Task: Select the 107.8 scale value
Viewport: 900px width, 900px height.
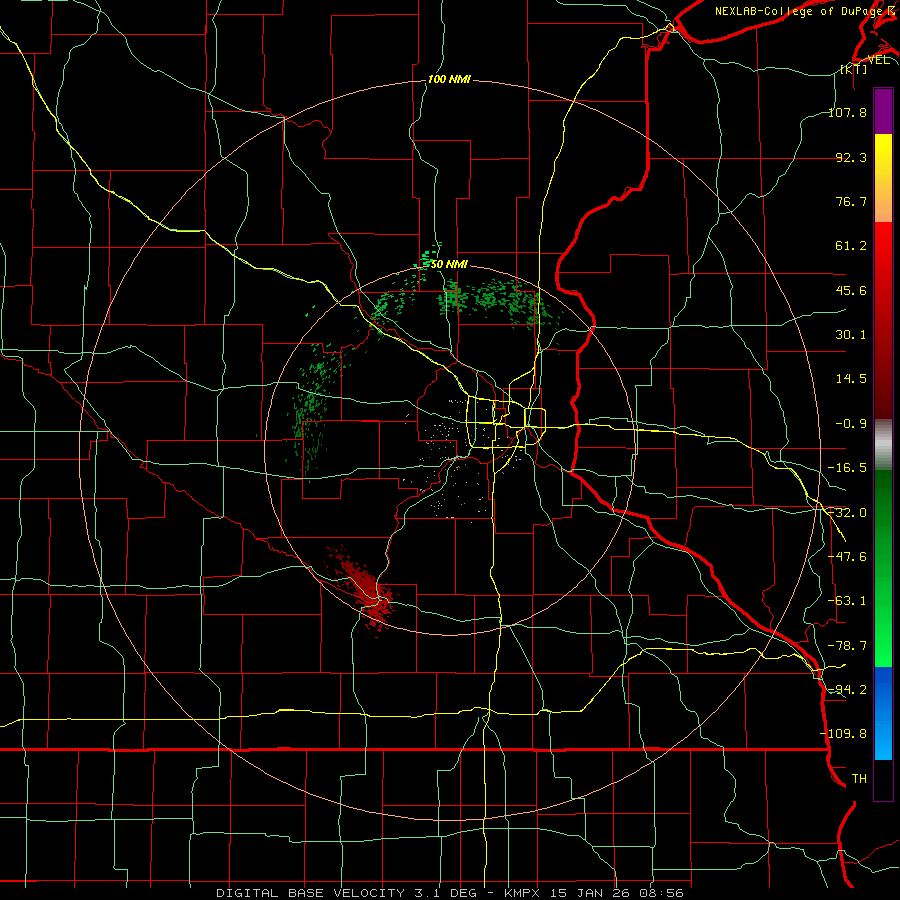Action: coord(847,112)
